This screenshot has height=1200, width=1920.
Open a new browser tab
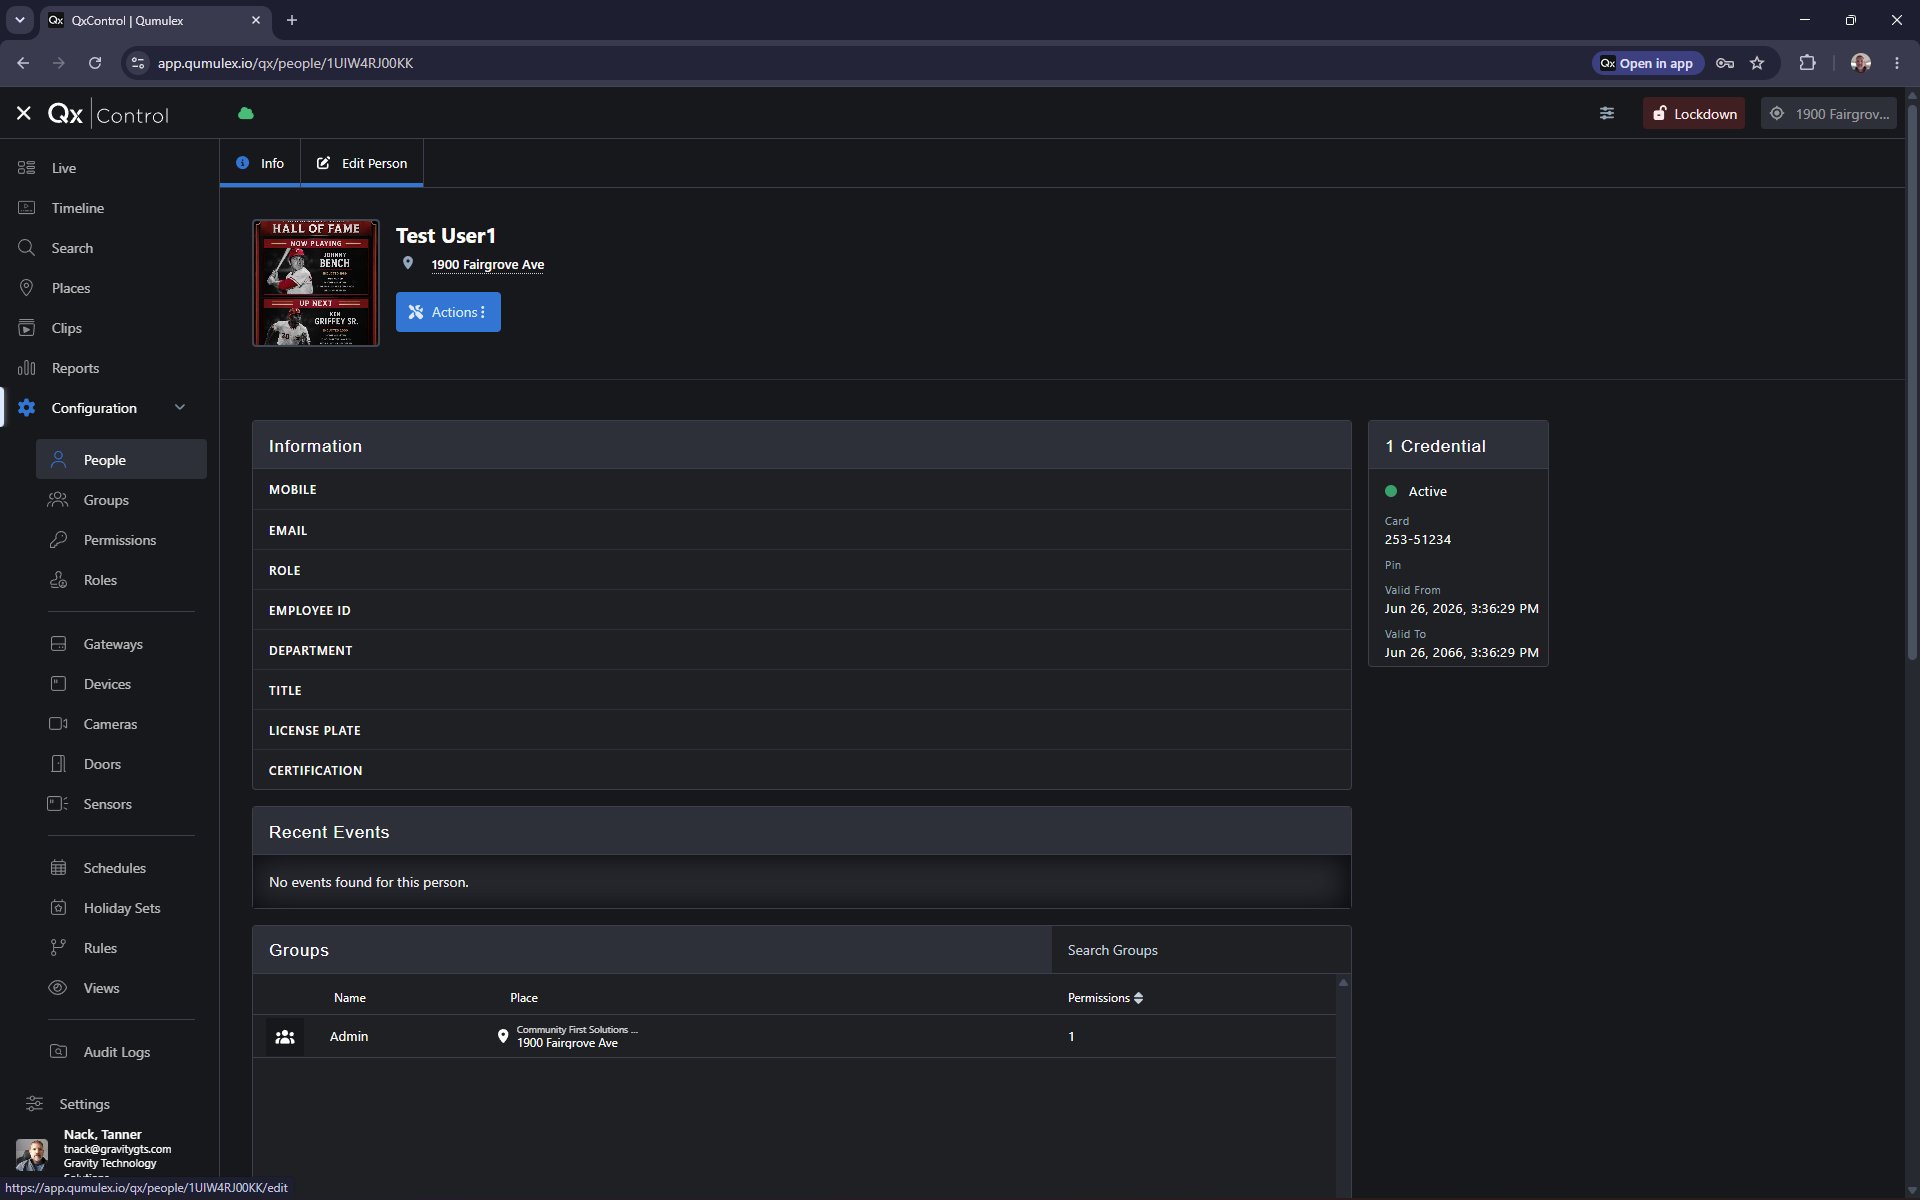[x=292, y=20]
